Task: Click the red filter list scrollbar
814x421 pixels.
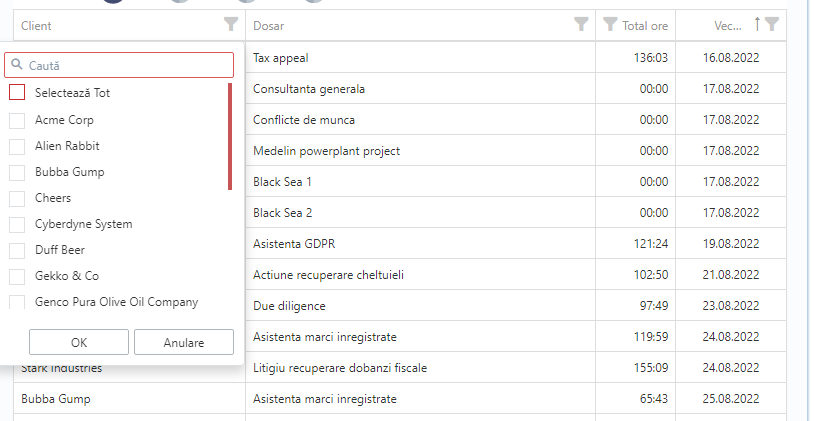Action: 230,137
